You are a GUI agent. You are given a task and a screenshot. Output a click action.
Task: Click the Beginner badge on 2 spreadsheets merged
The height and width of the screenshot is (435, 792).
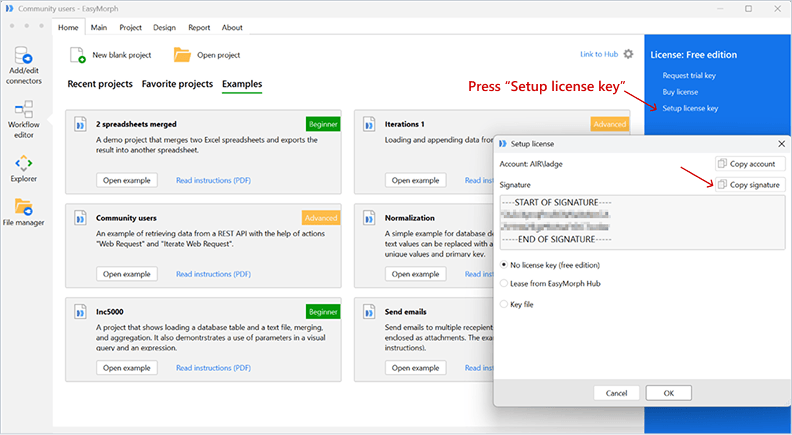point(323,124)
